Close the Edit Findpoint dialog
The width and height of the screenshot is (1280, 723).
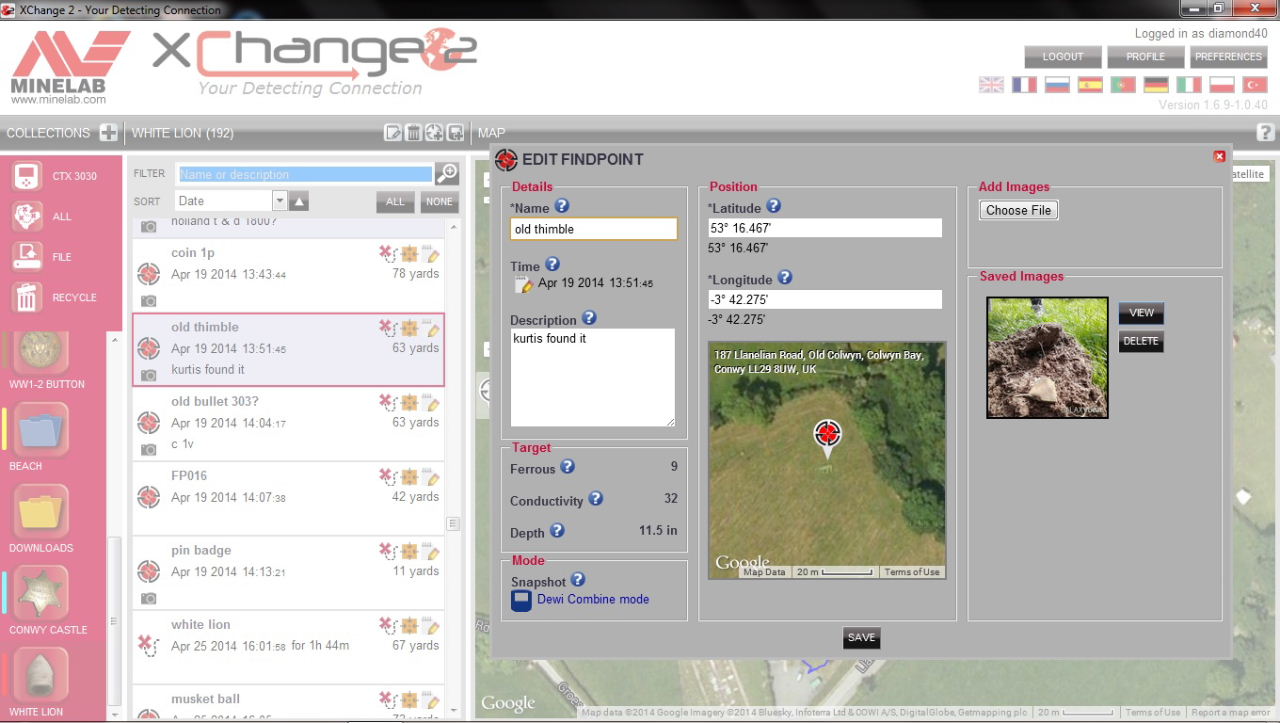1219,156
